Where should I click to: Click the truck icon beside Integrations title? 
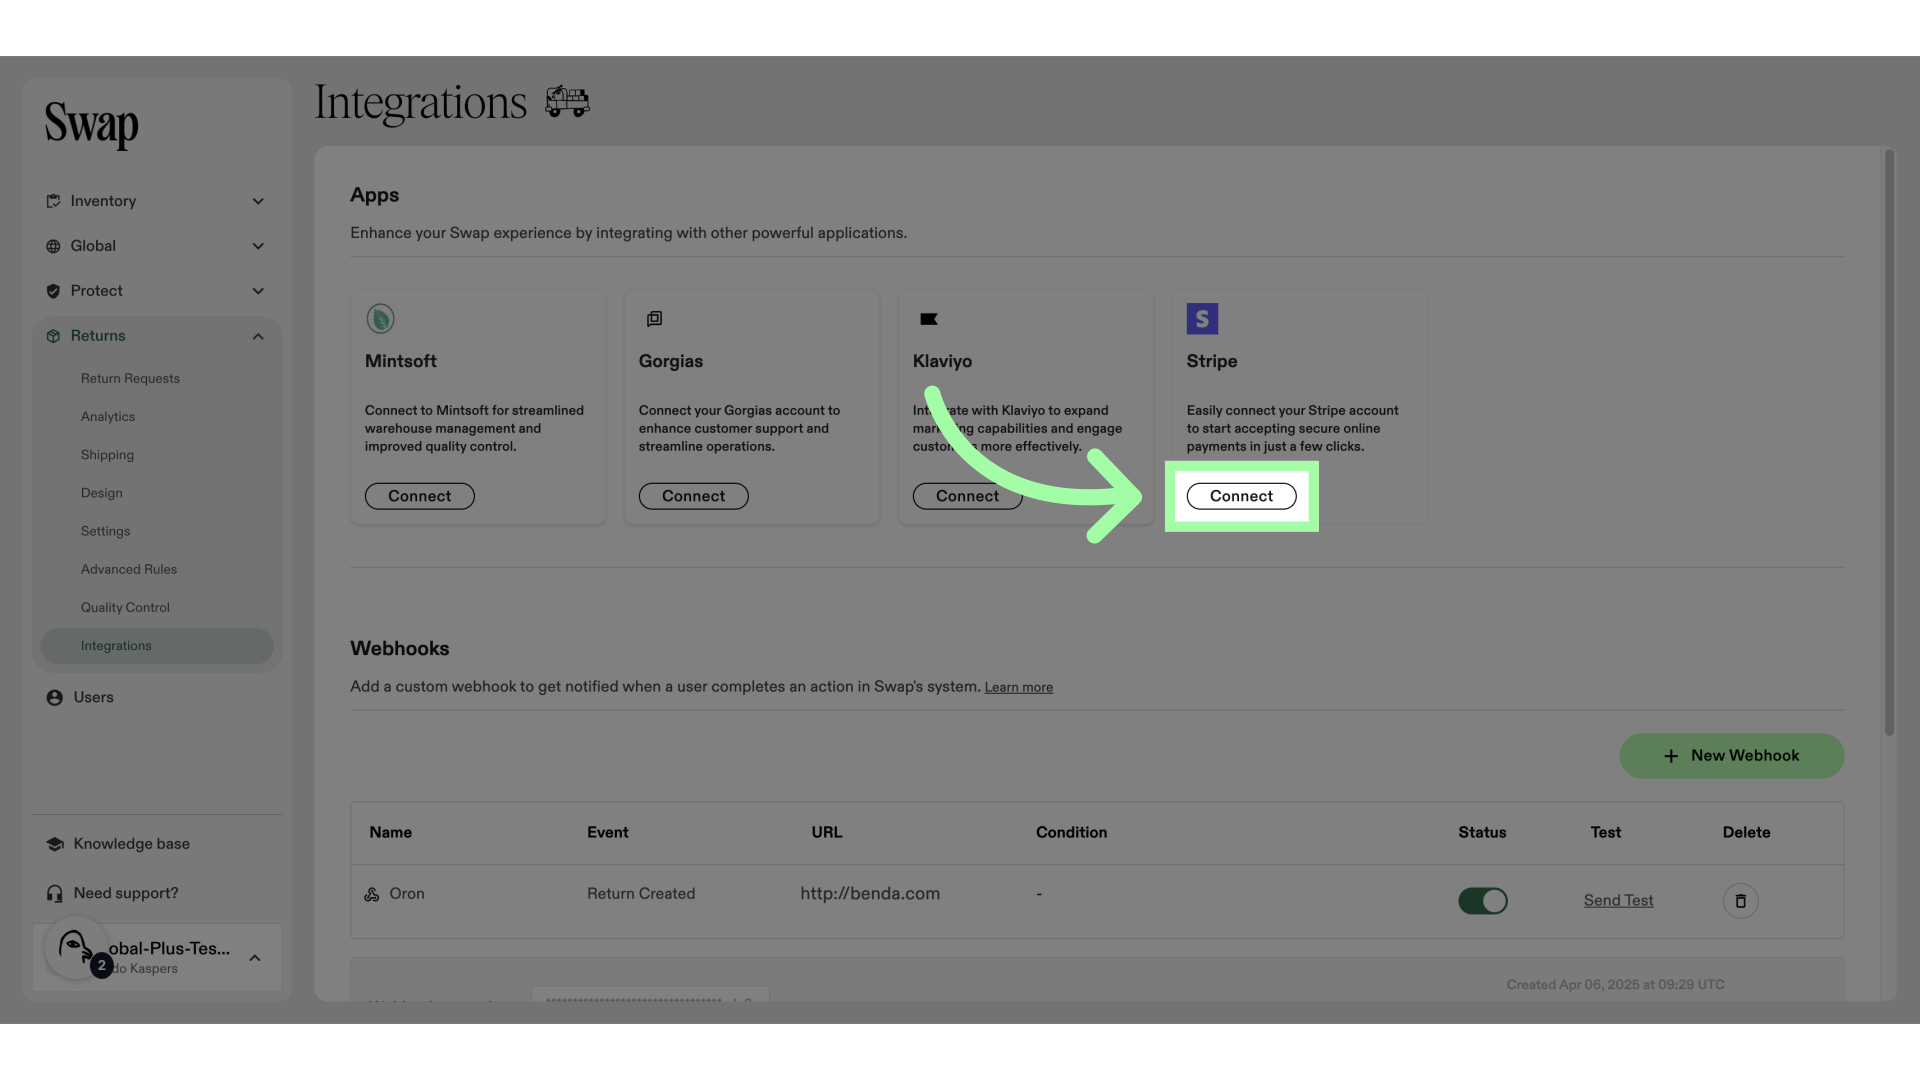(567, 101)
